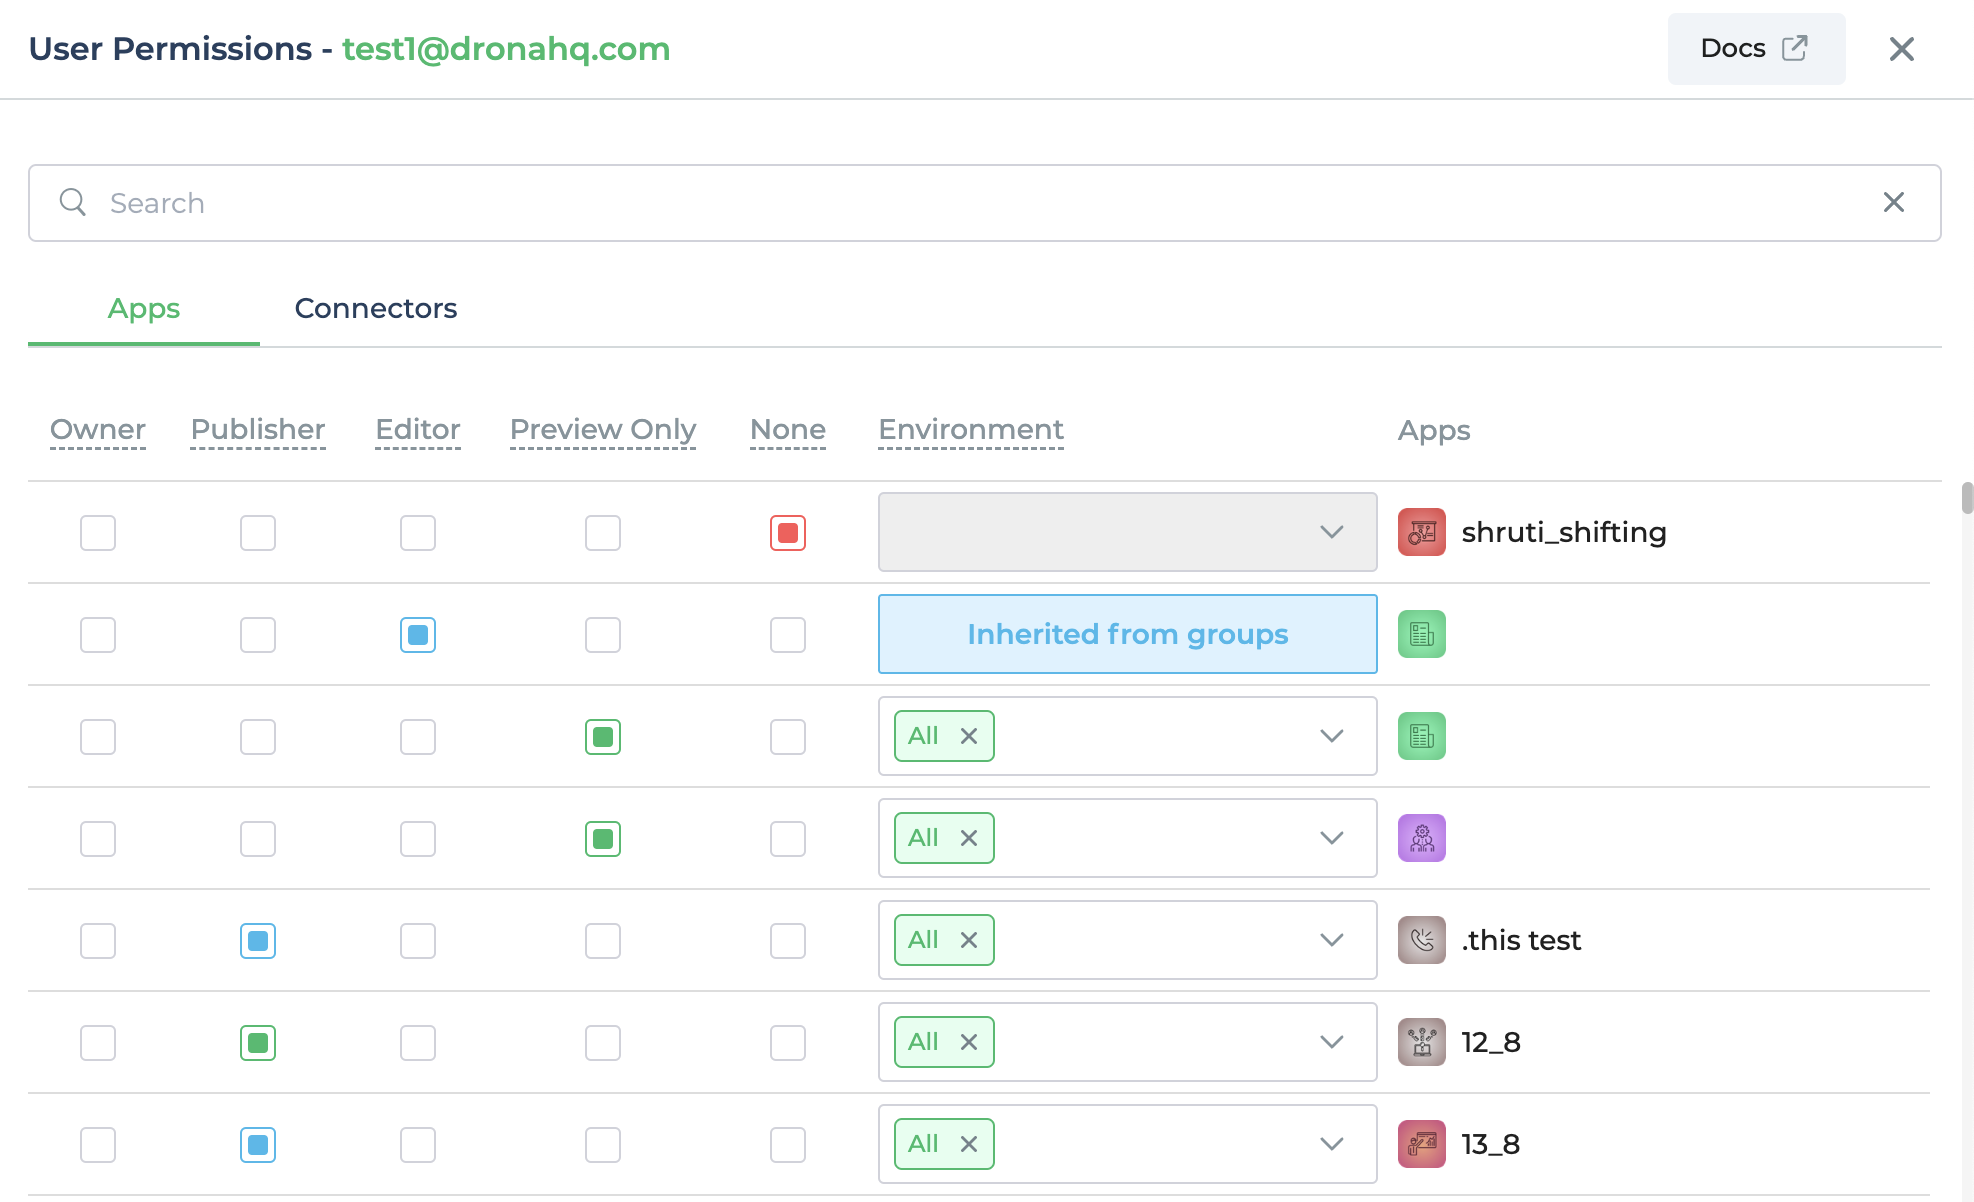Expand environment dropdown for shruti_shifting
The height and width of the screenshot is (1202, 1974).
tap(1328, 532)
